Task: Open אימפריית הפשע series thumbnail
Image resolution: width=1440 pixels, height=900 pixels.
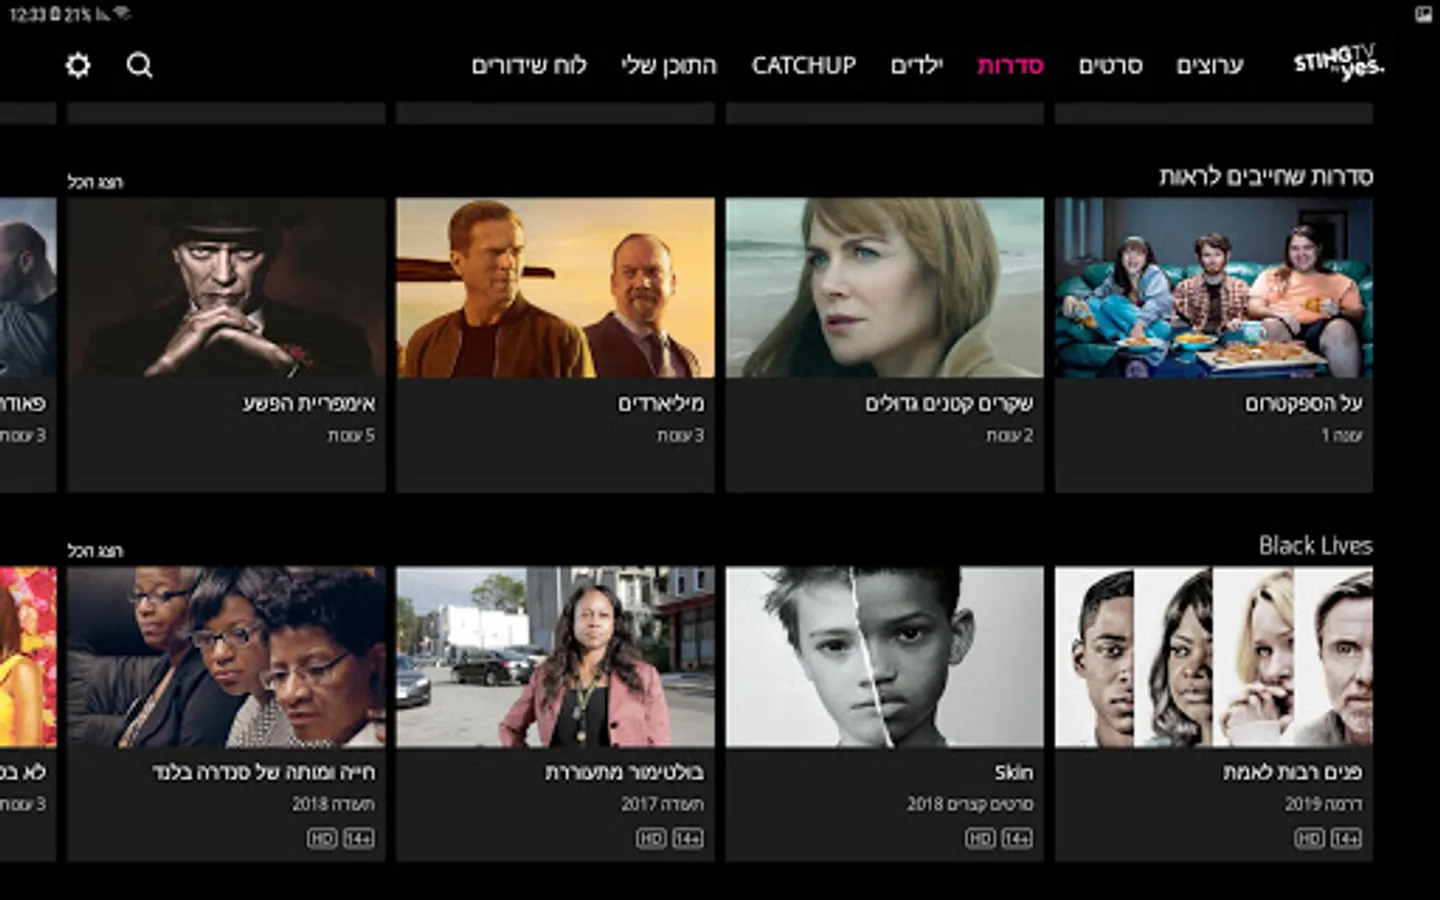Action: [x=226, y=288]
